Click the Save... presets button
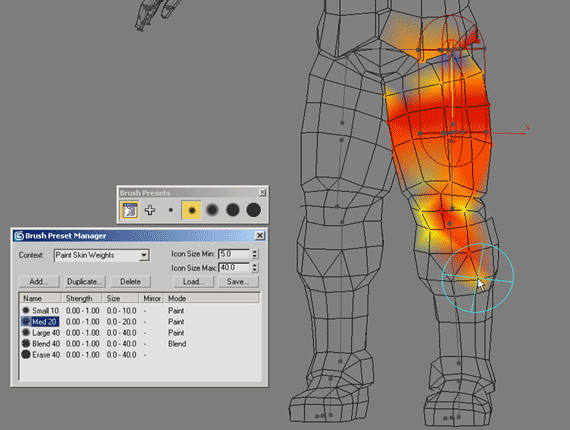The height and width of the screenshot is (430, 570). (x=238, y=281)
